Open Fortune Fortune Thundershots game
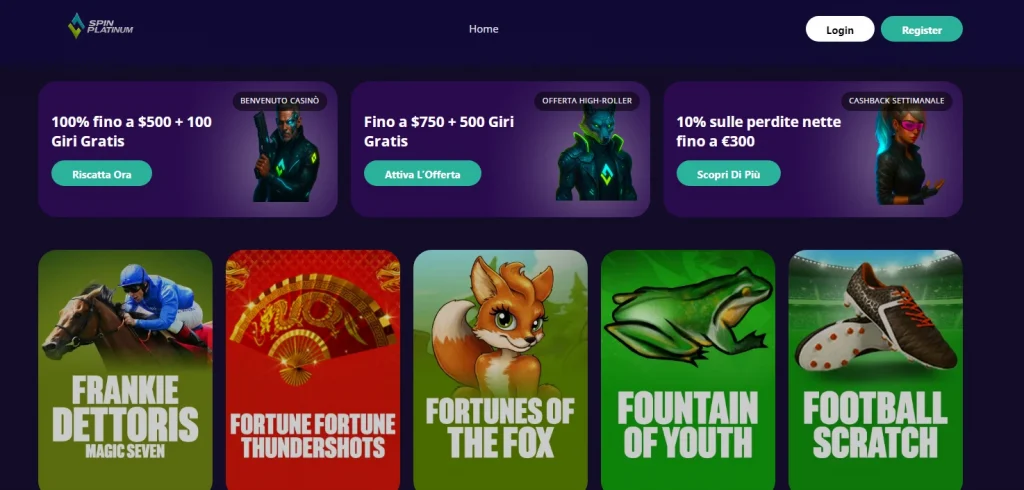This screenshot has width=1024, height=490. [313, 370]
